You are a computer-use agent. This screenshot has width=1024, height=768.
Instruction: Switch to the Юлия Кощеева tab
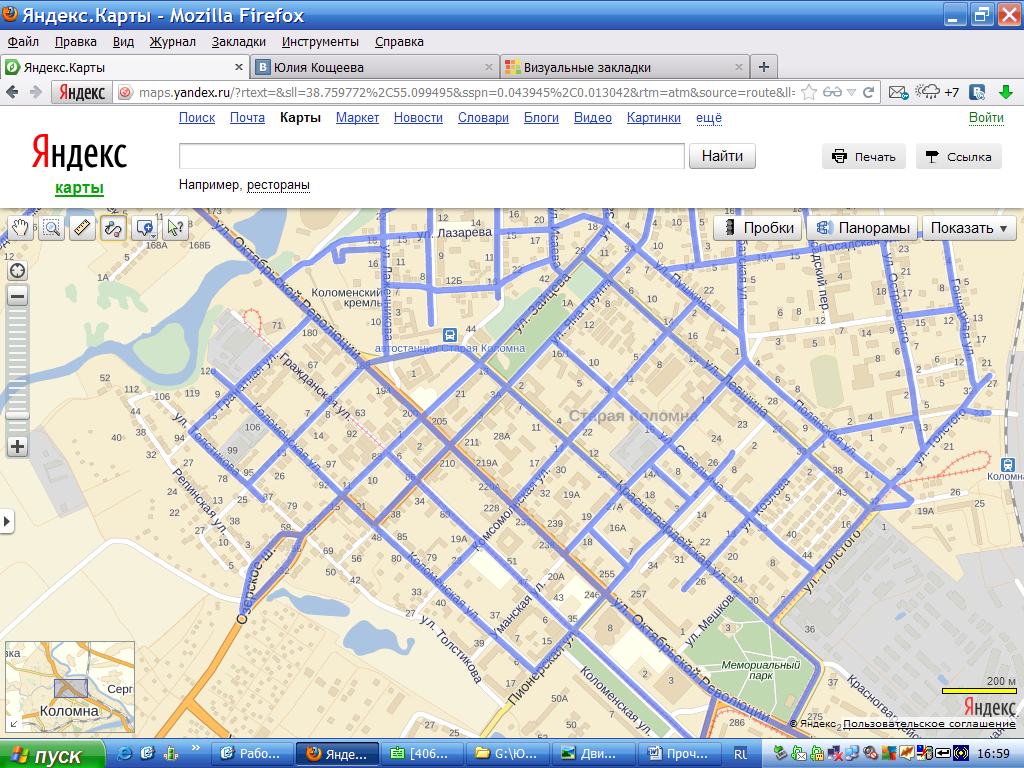click(x=375, y=67)
